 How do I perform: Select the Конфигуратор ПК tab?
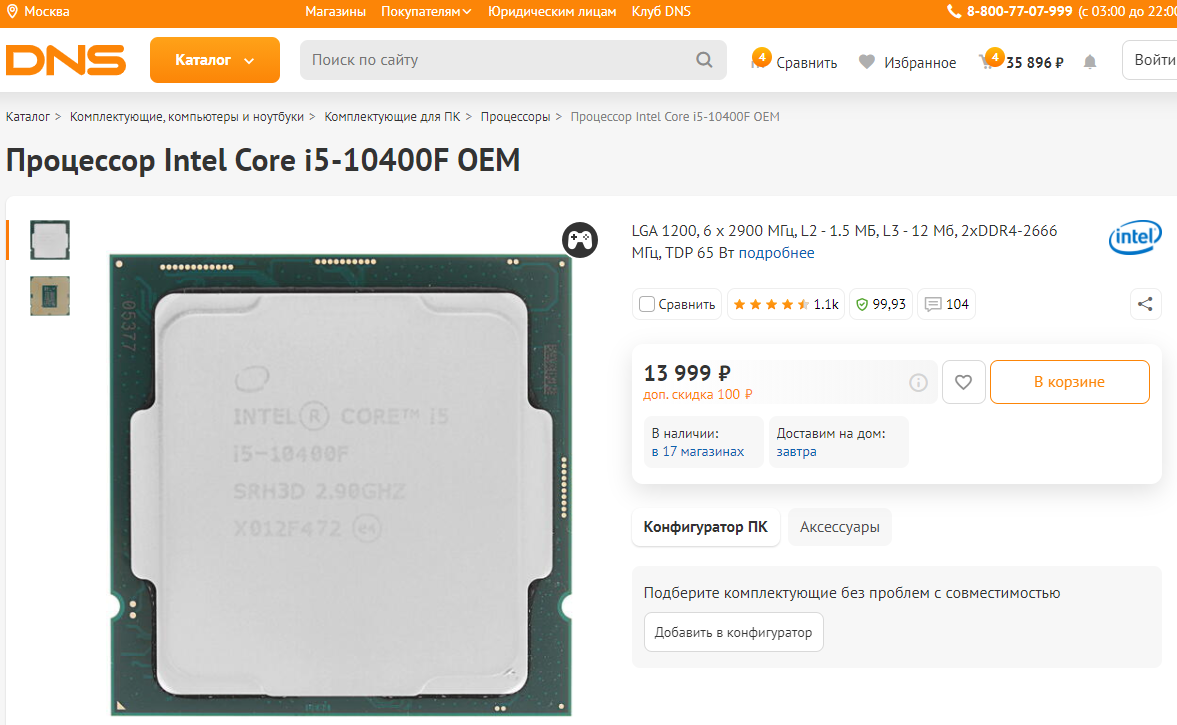[x=706, y=527]
